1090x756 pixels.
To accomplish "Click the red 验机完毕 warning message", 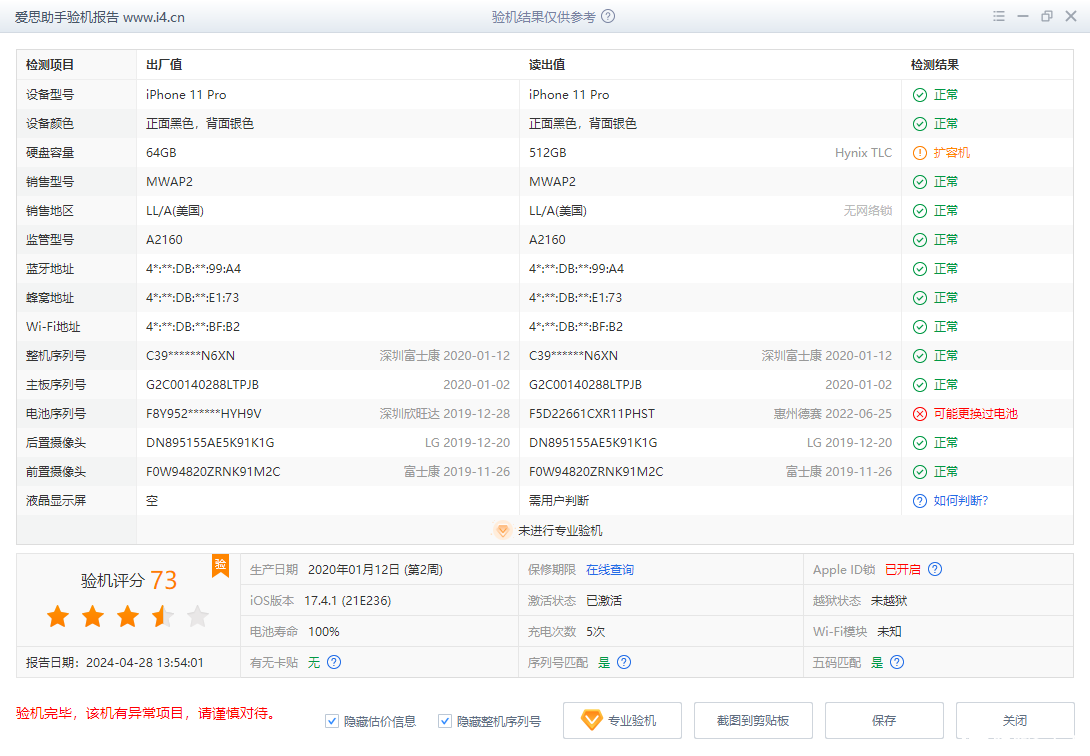I will tap(147, 714).
